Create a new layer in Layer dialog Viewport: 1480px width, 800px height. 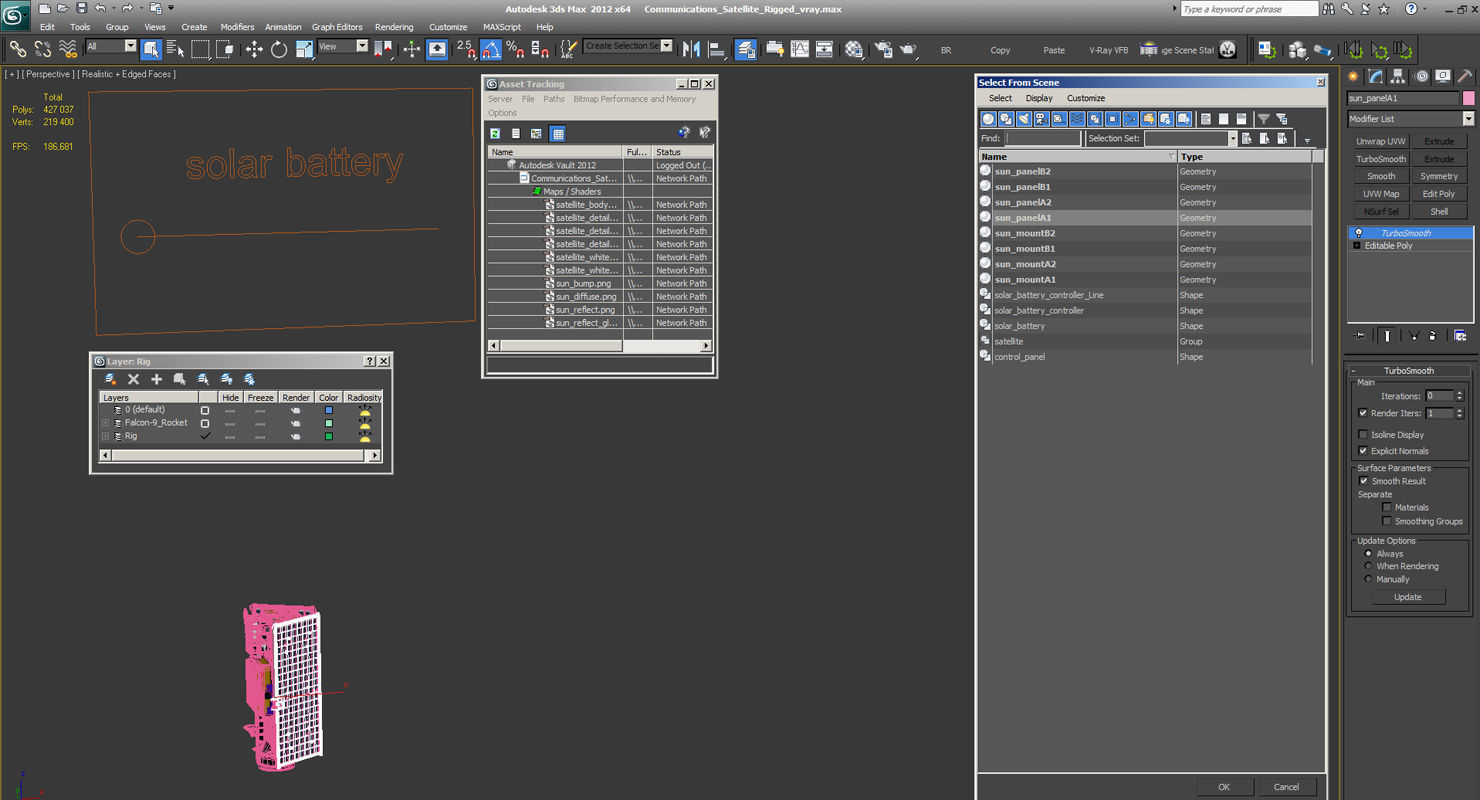click(110, 379)
